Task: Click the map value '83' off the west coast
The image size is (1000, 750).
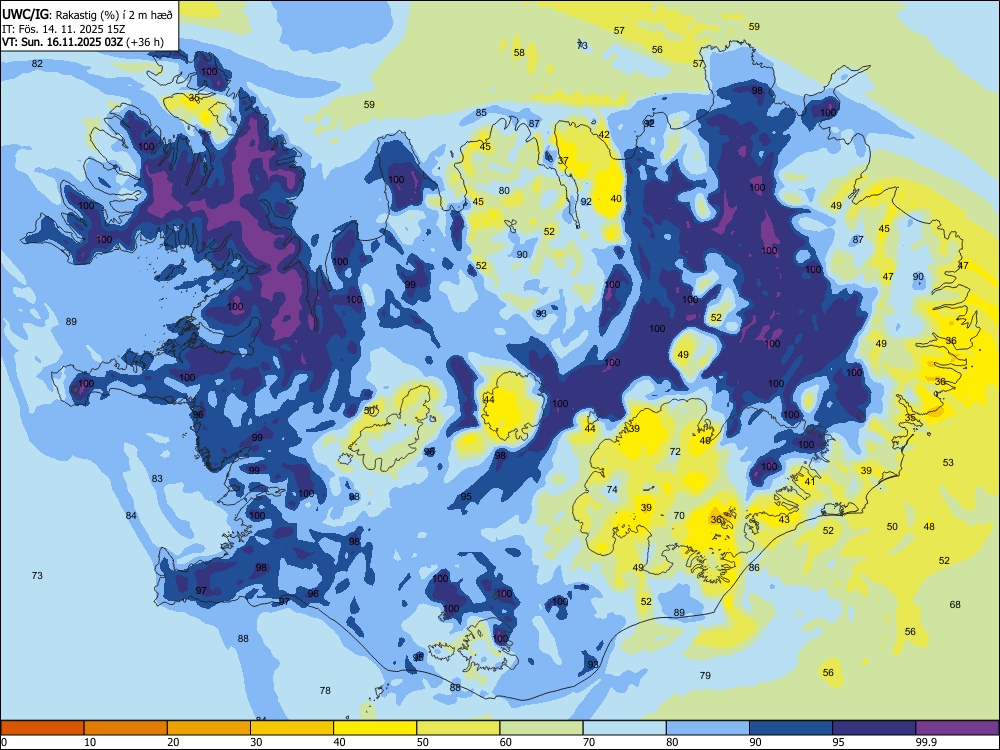Action: 157,478
